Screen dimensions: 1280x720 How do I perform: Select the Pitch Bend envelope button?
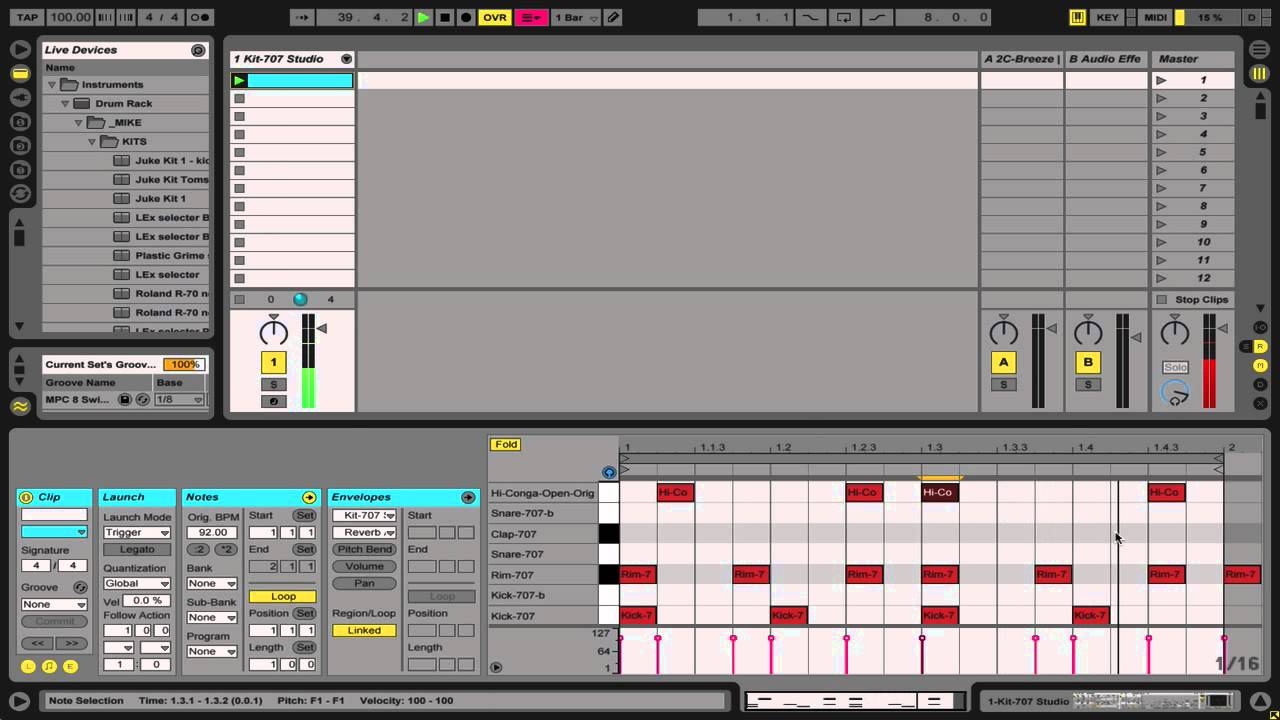tap(364, 550)
